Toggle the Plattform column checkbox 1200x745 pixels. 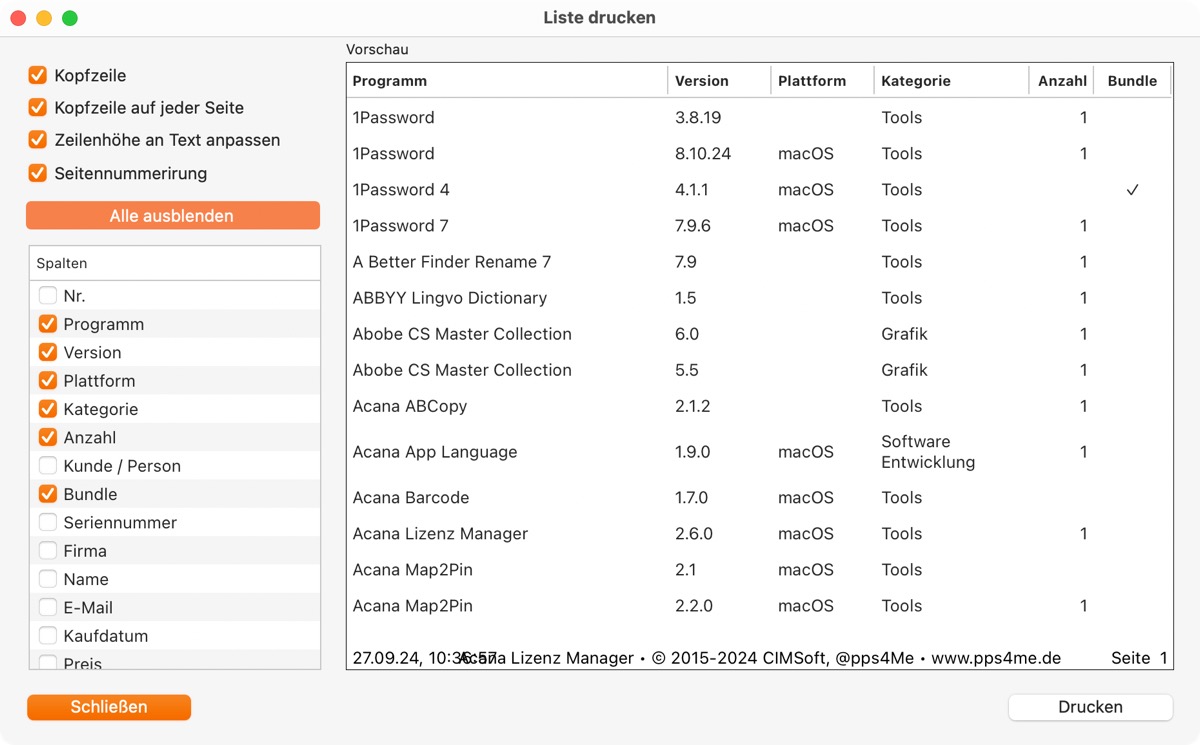[x=48, y=381]
